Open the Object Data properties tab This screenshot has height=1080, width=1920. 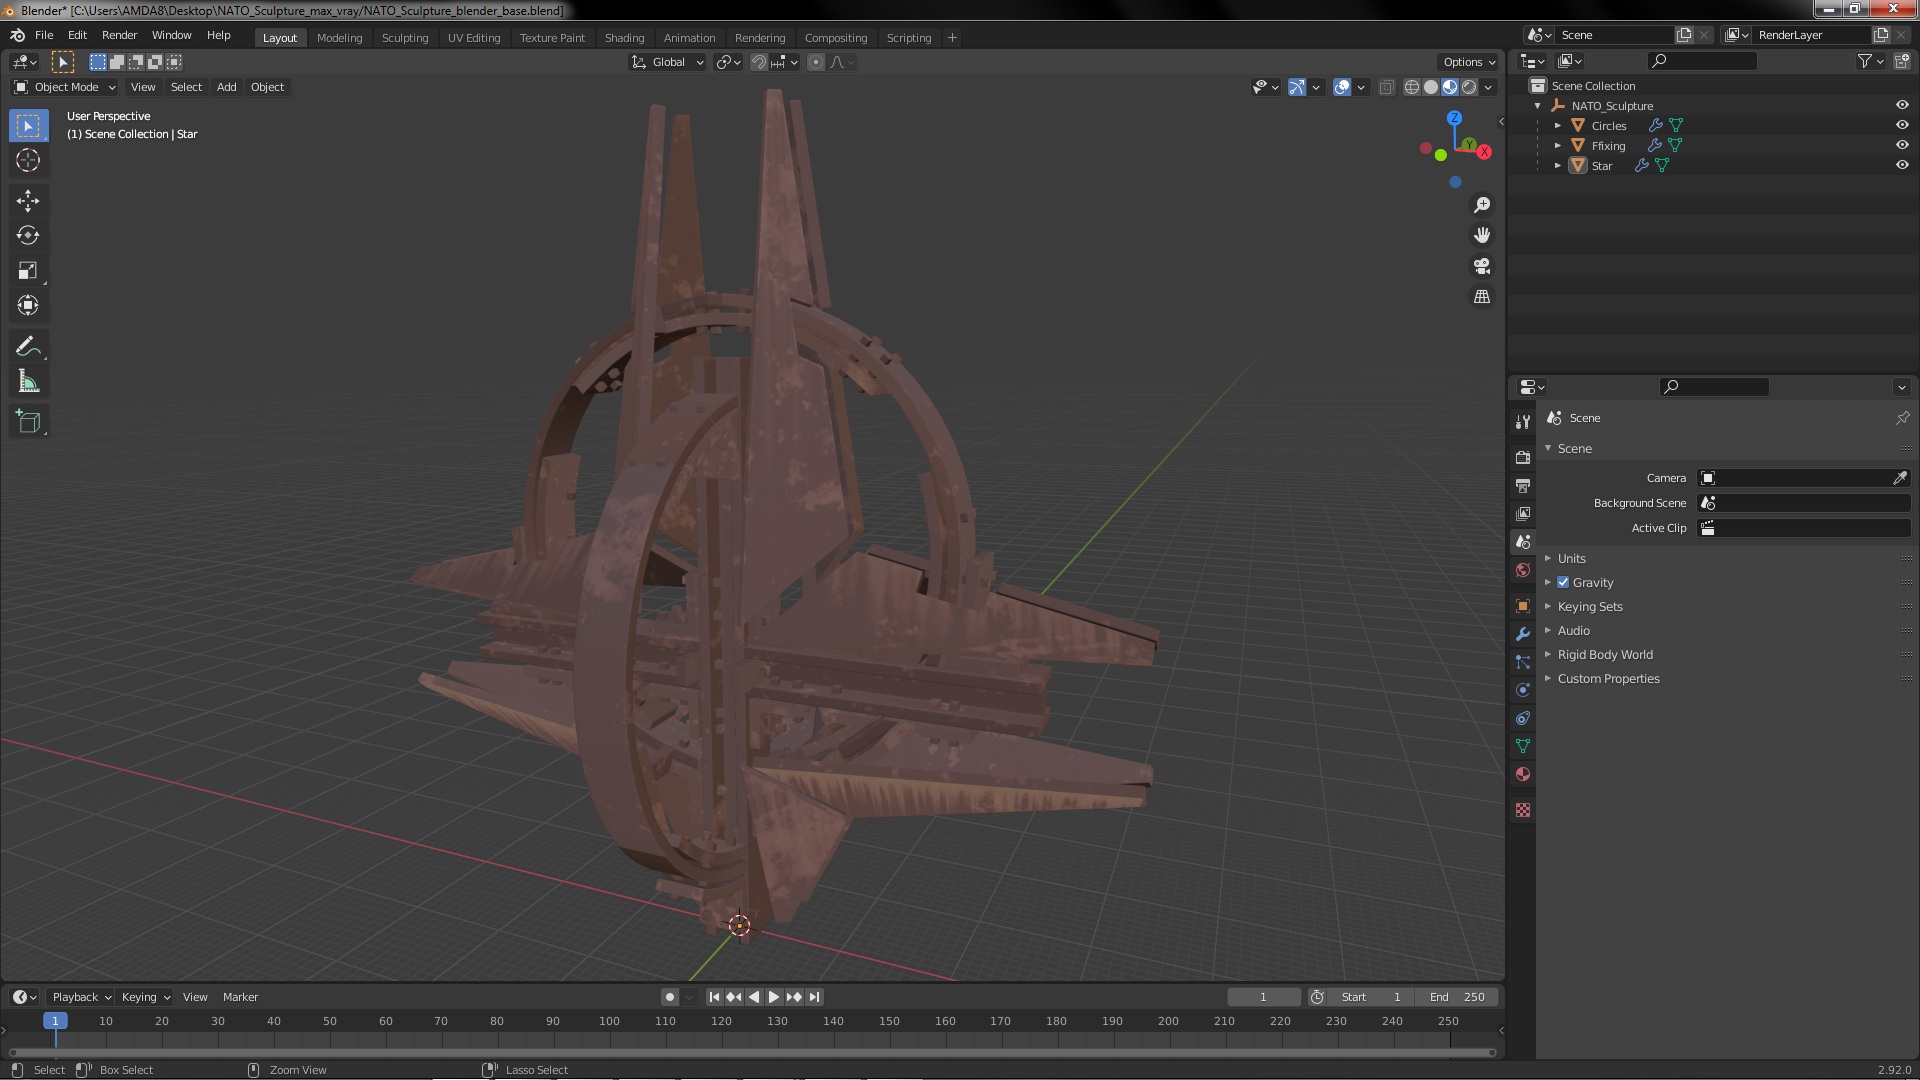pyautogui.click(x=1523, y=746)
